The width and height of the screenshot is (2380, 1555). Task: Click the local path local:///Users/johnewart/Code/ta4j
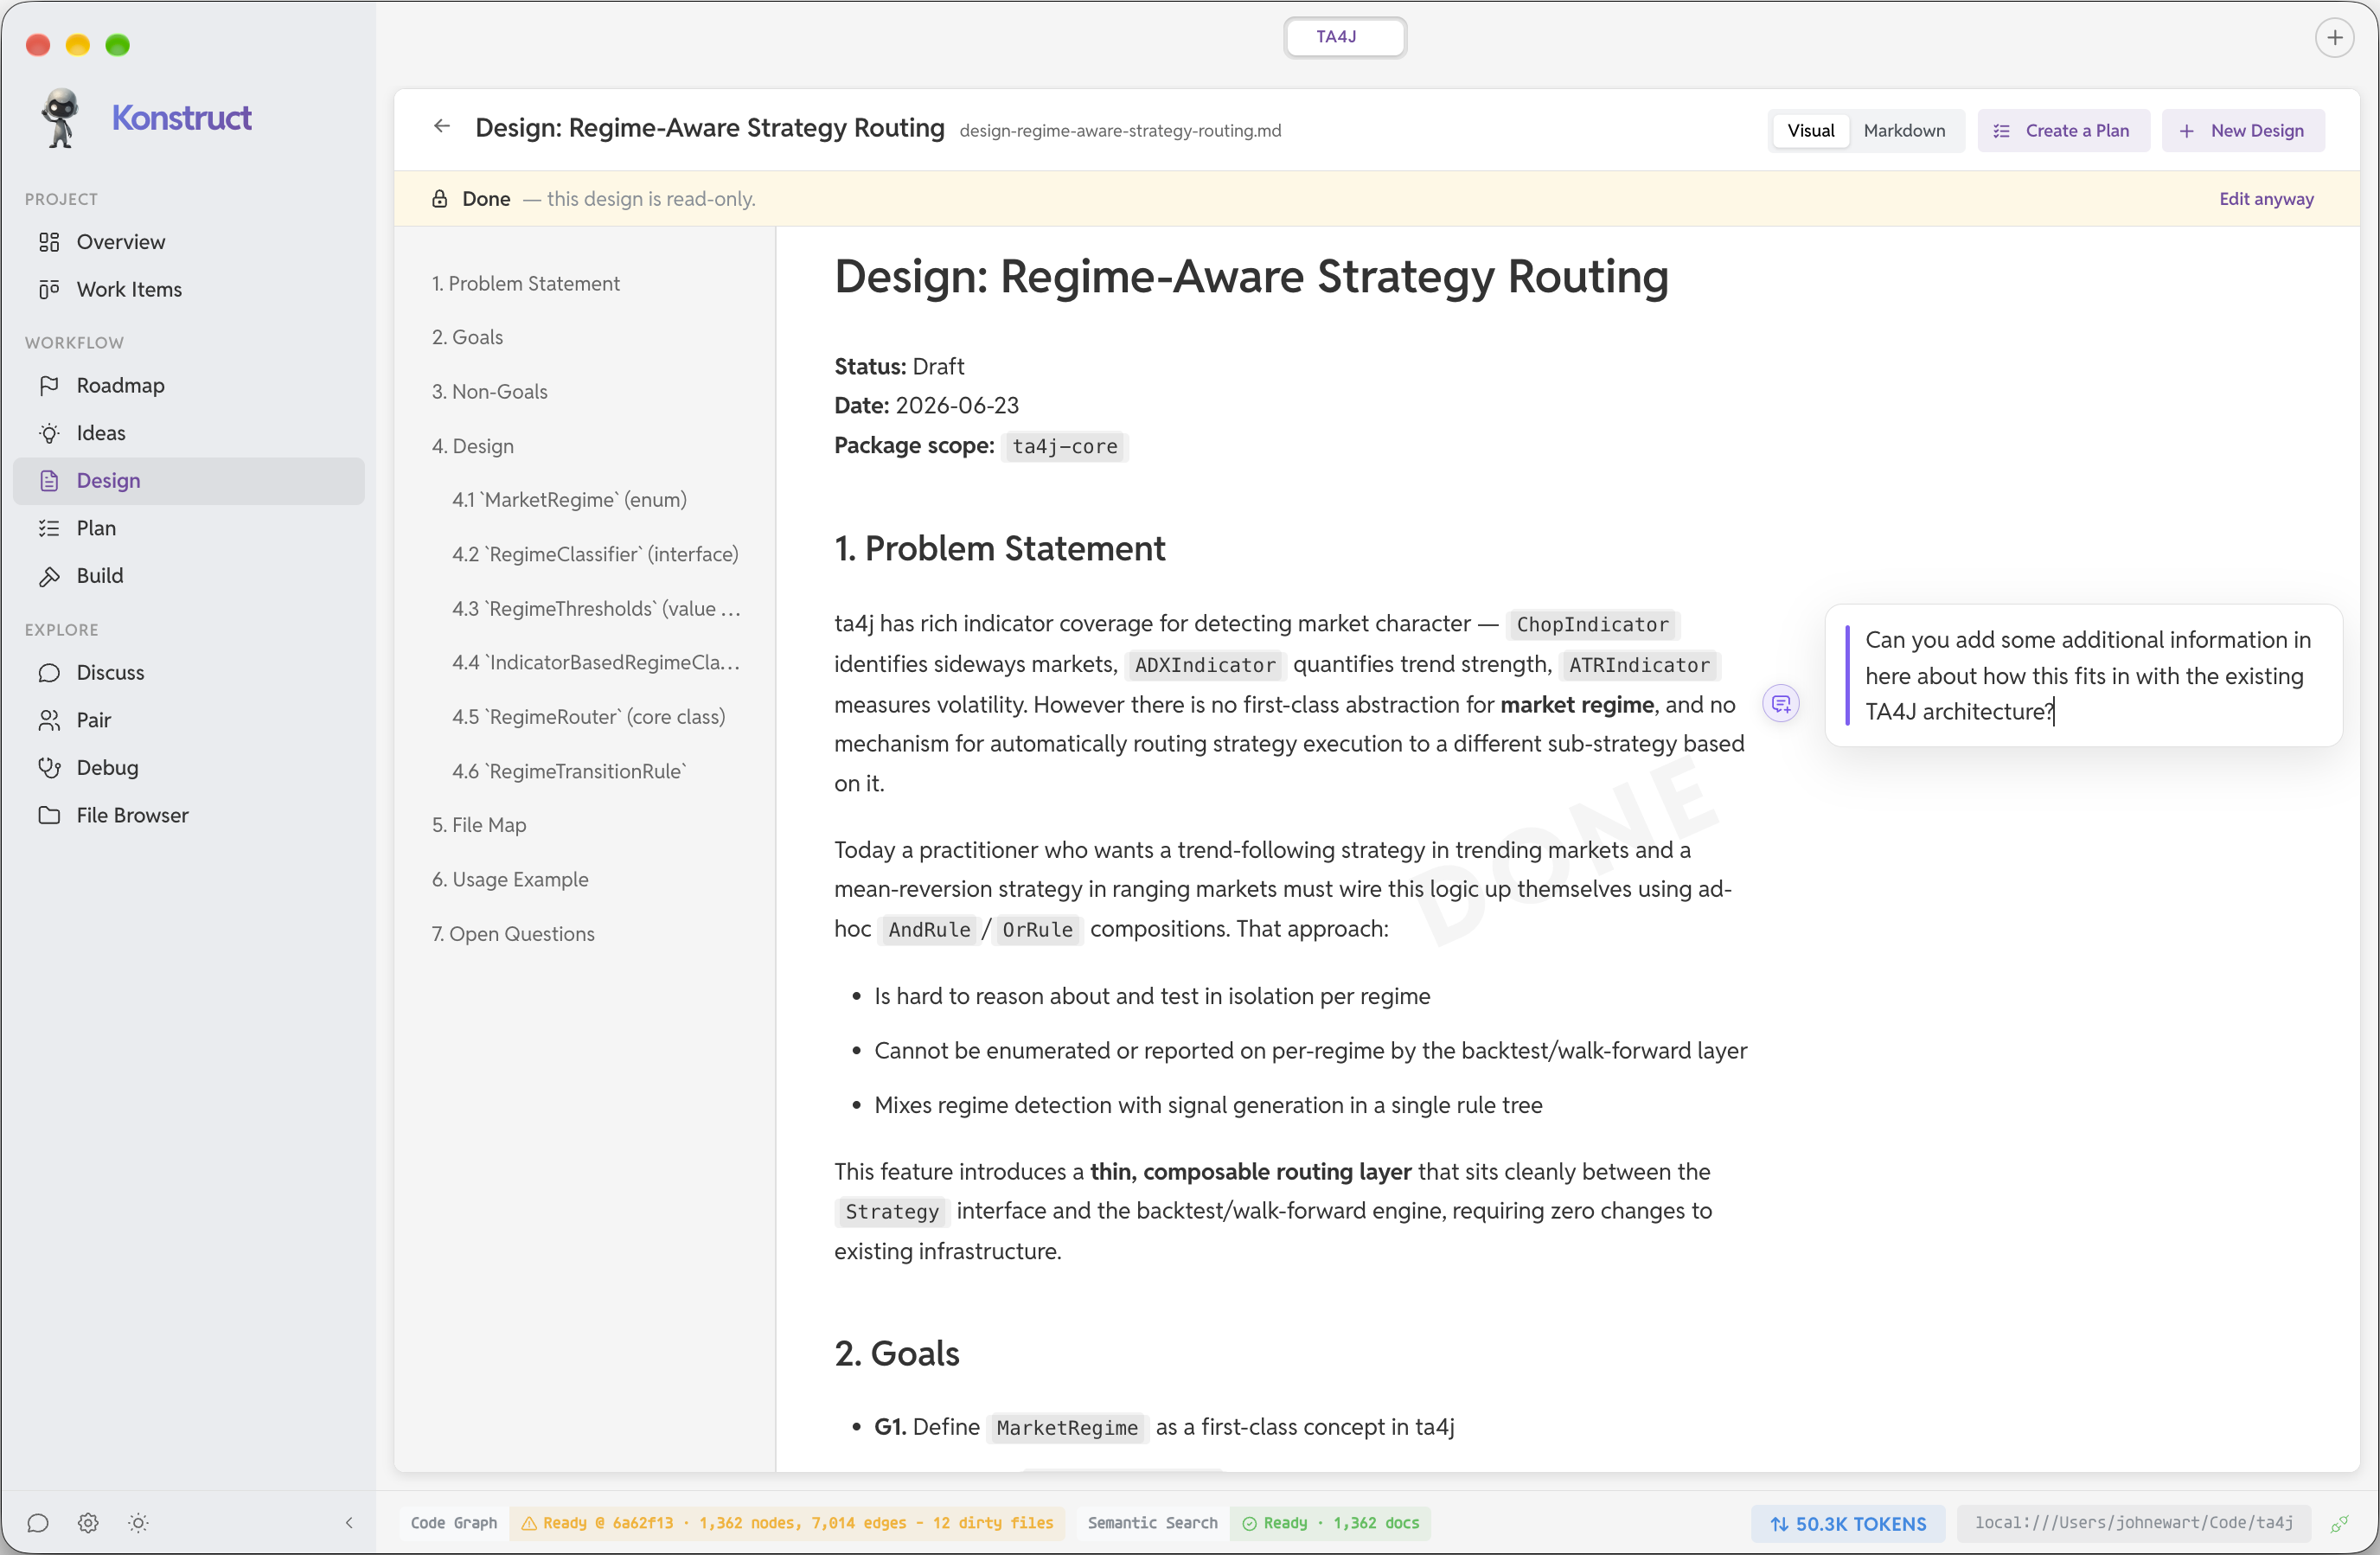(x=2133, y=1522)
